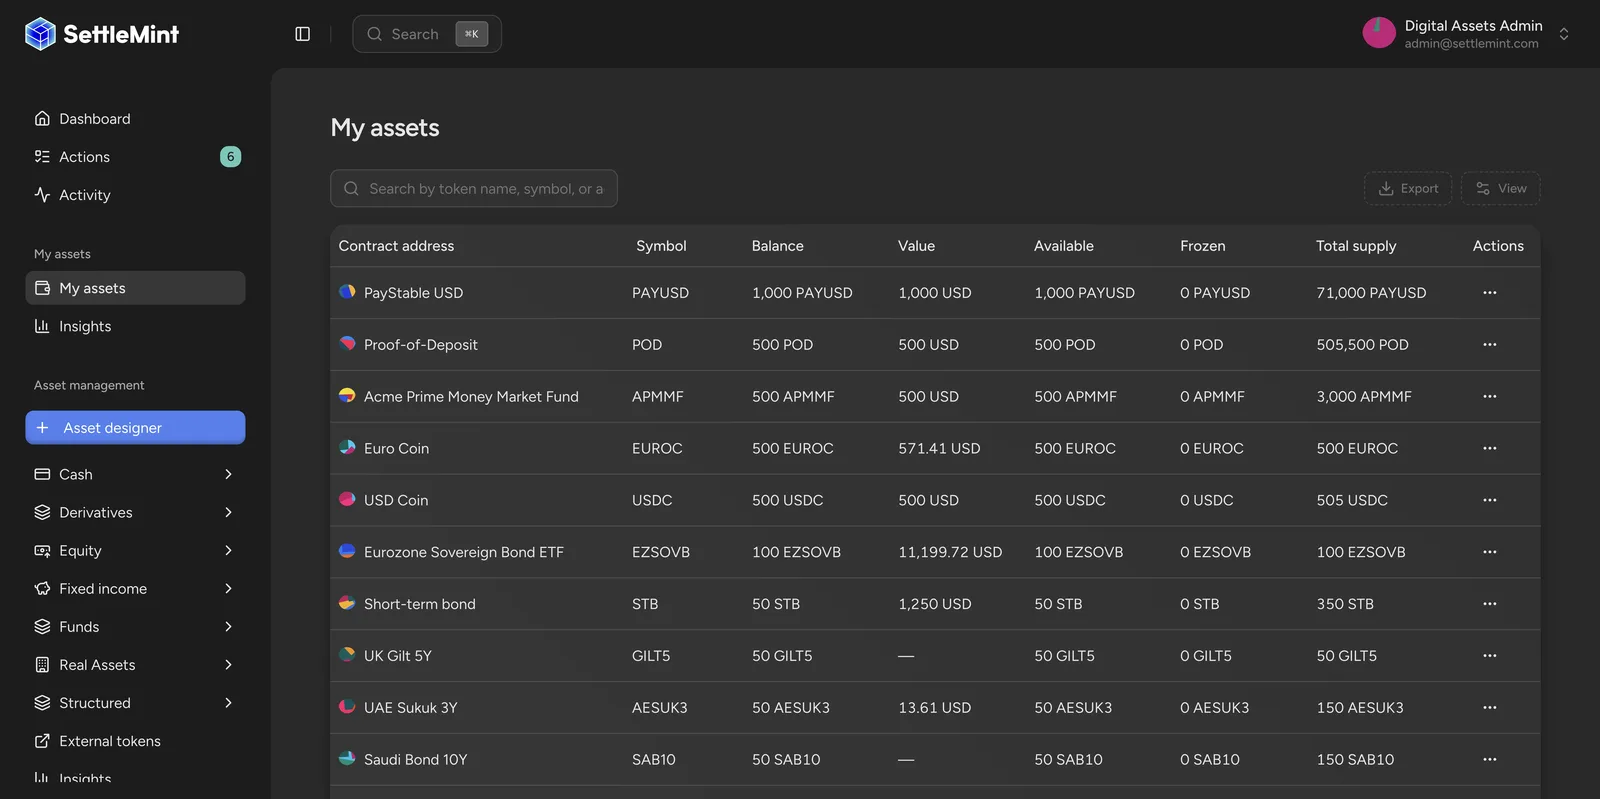Click the 11,199.72 USD value cell

pyautogui.click(x=950, y=552)
